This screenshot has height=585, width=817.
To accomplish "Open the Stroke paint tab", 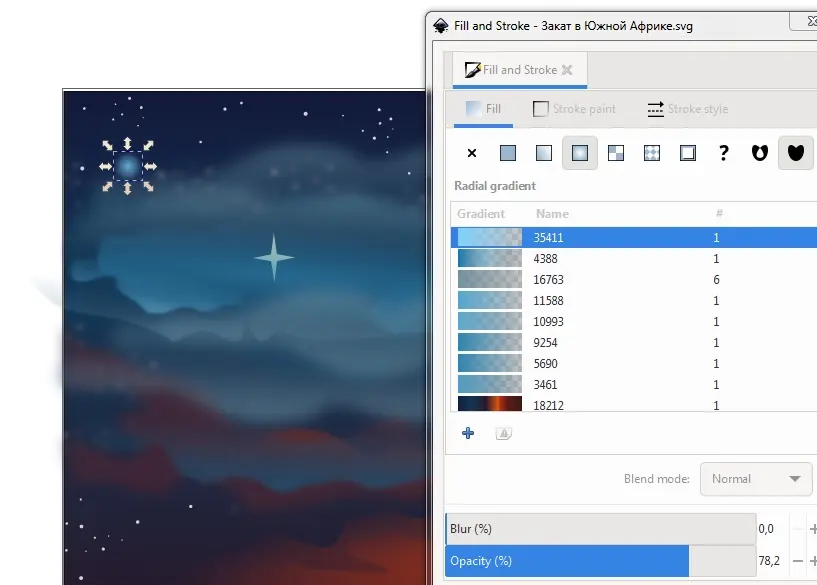I will [574, 109].
